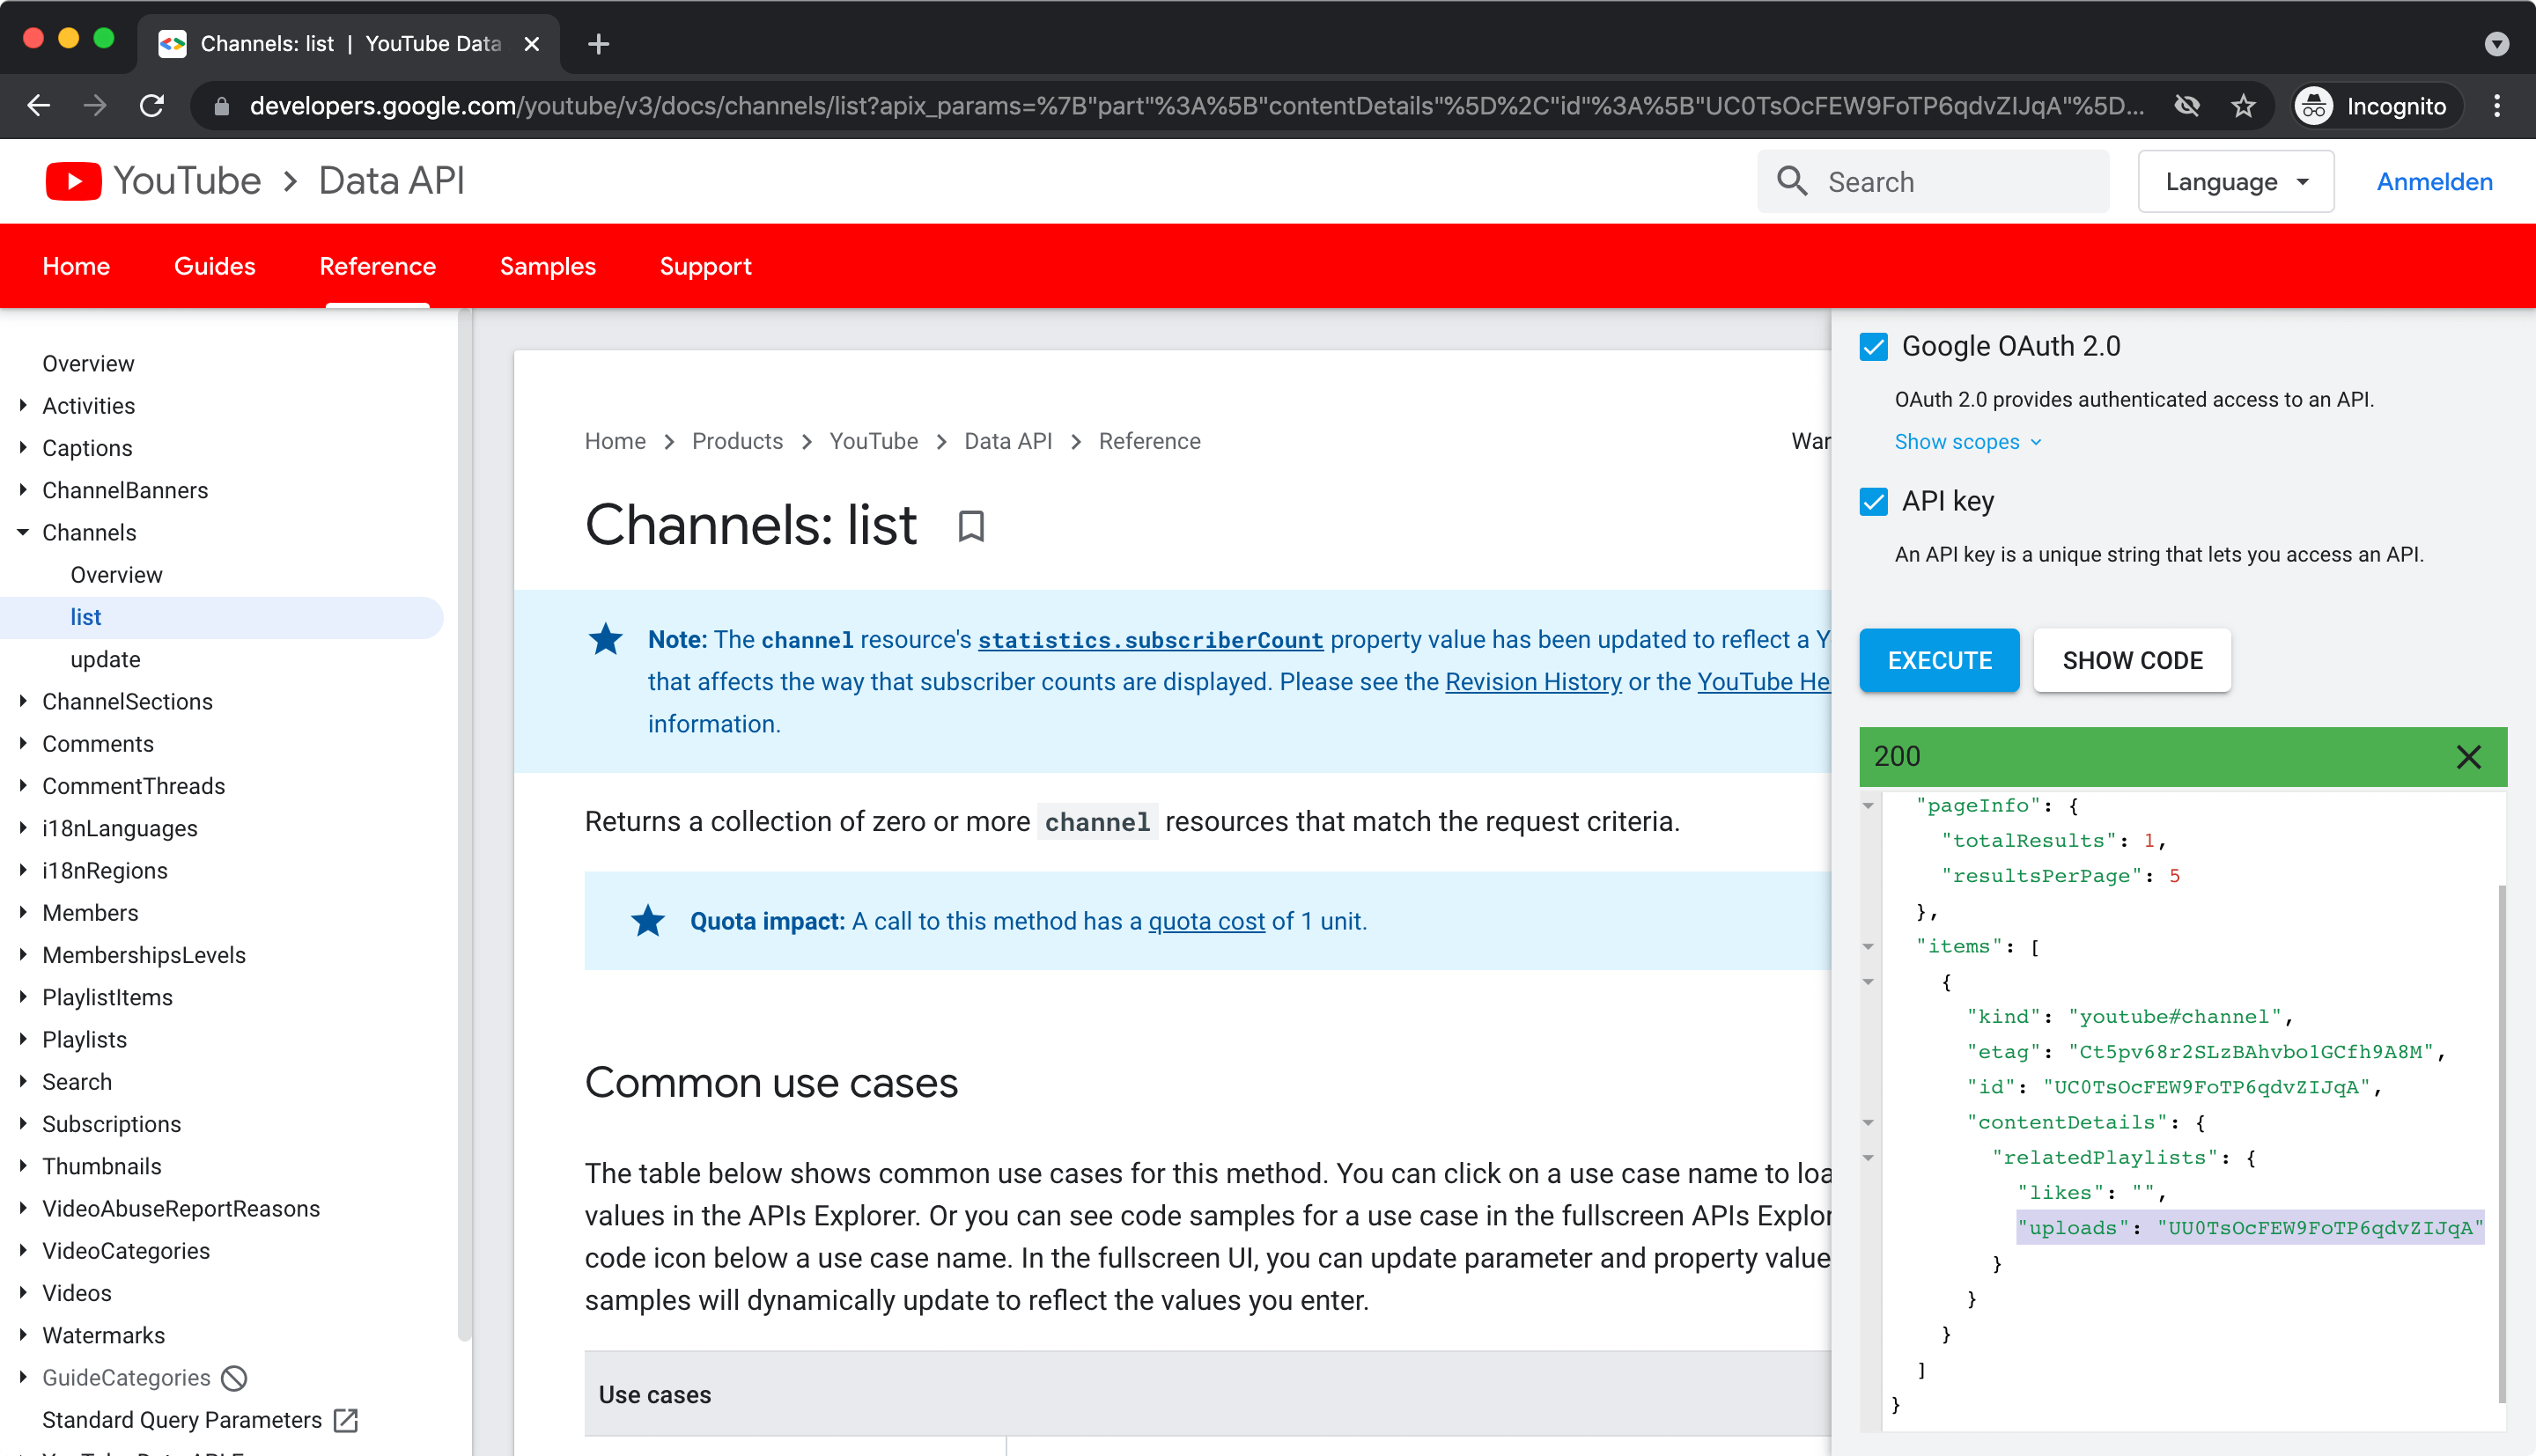Click in the Search input field
This screenshot has width=2536, height=1456.
click(x=1933, y=181)
